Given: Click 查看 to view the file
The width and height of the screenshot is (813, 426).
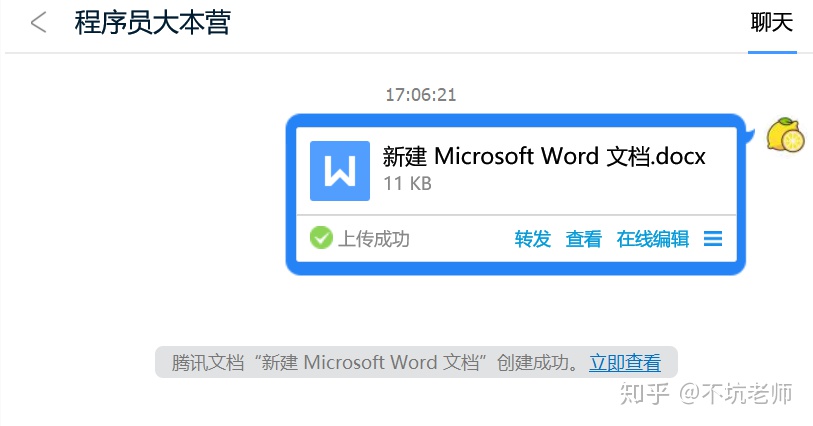Looking at the screenshot, I should pos(583,239).
